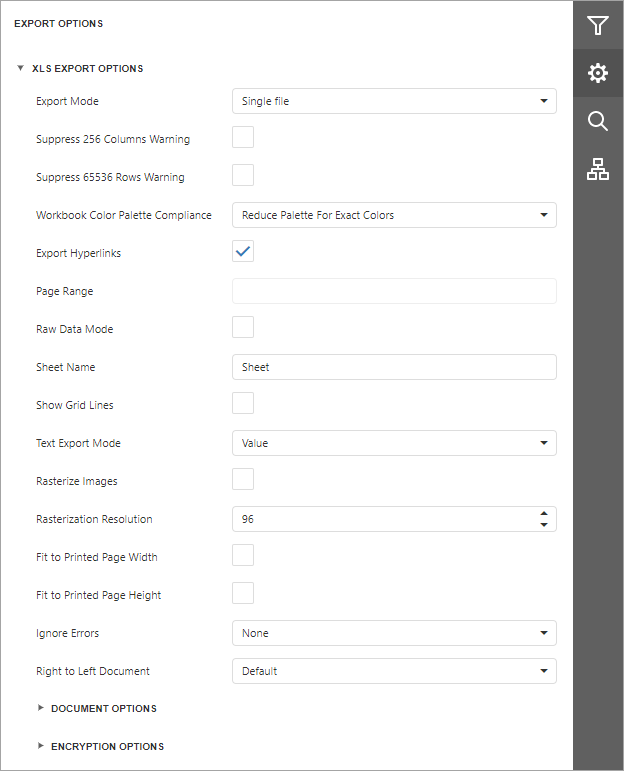Open Workbook Color Palette Compliance dropdown

click(394, 215)
